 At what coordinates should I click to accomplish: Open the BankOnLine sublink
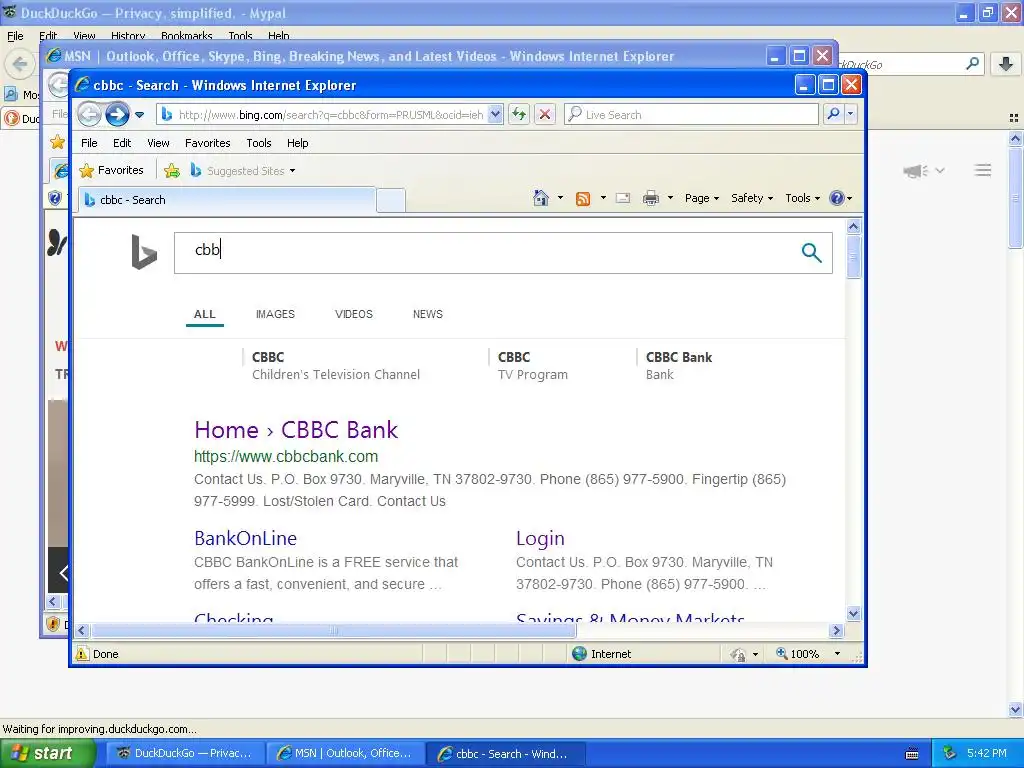click(246, 538)
